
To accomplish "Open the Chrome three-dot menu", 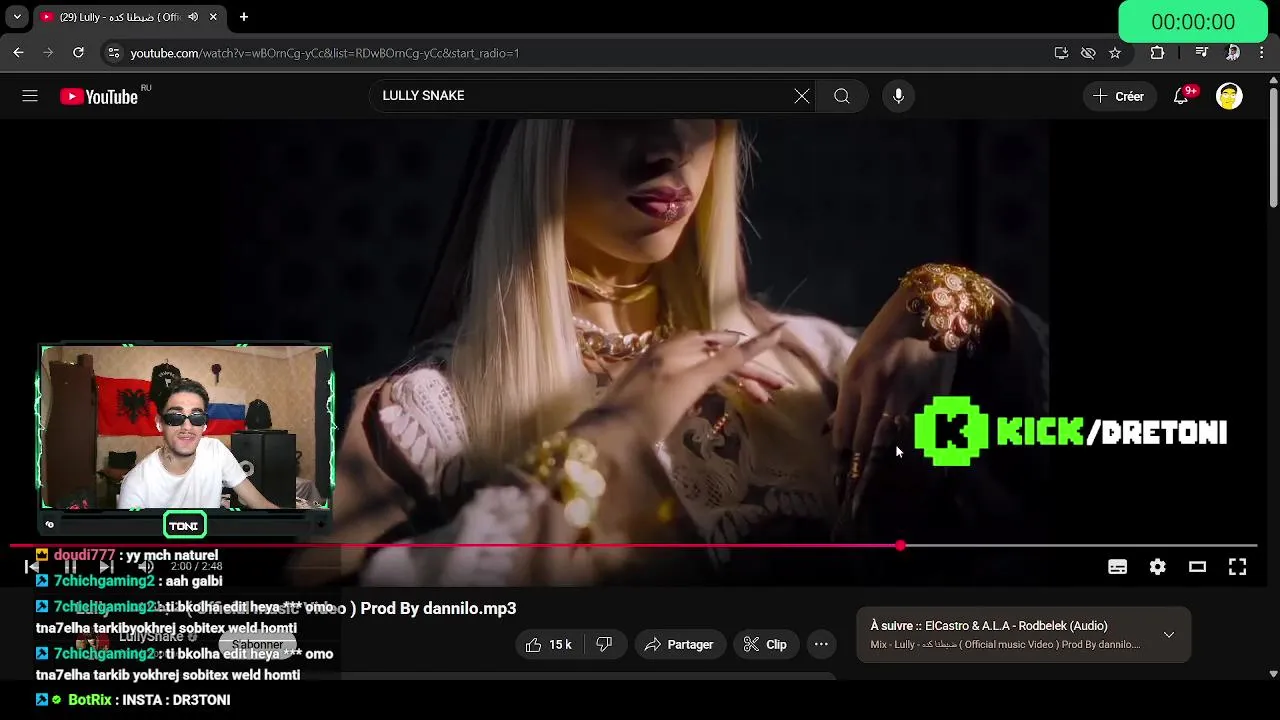I will 1262,53.
